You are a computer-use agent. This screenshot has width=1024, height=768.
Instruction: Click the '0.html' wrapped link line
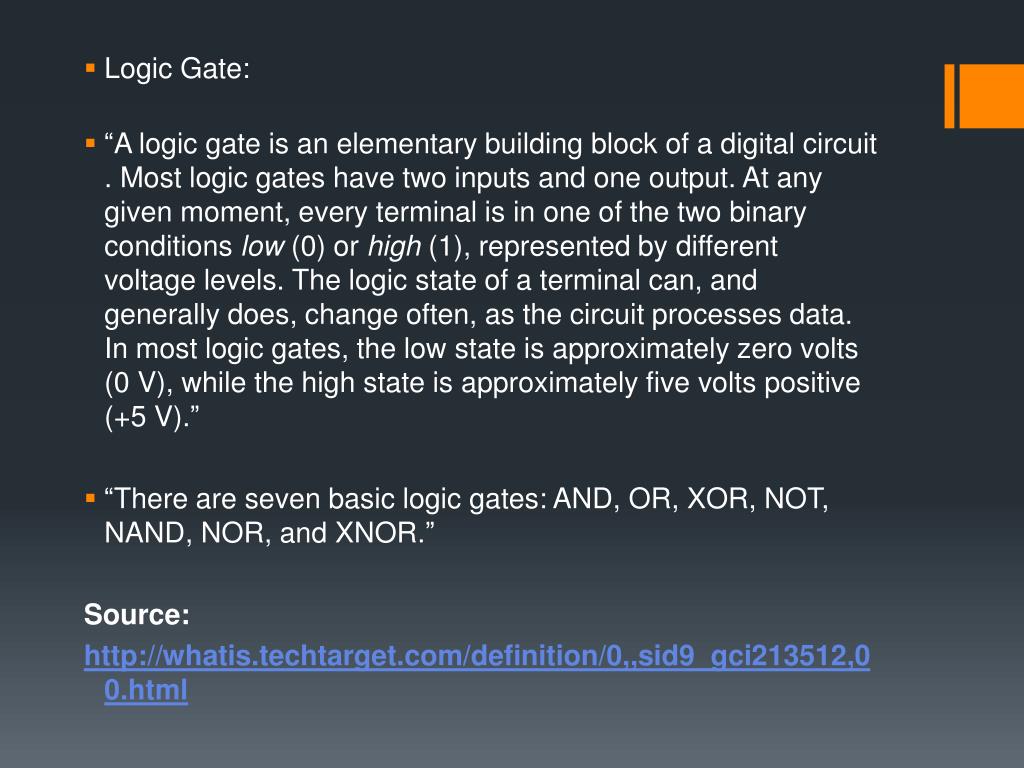point(146,690)
